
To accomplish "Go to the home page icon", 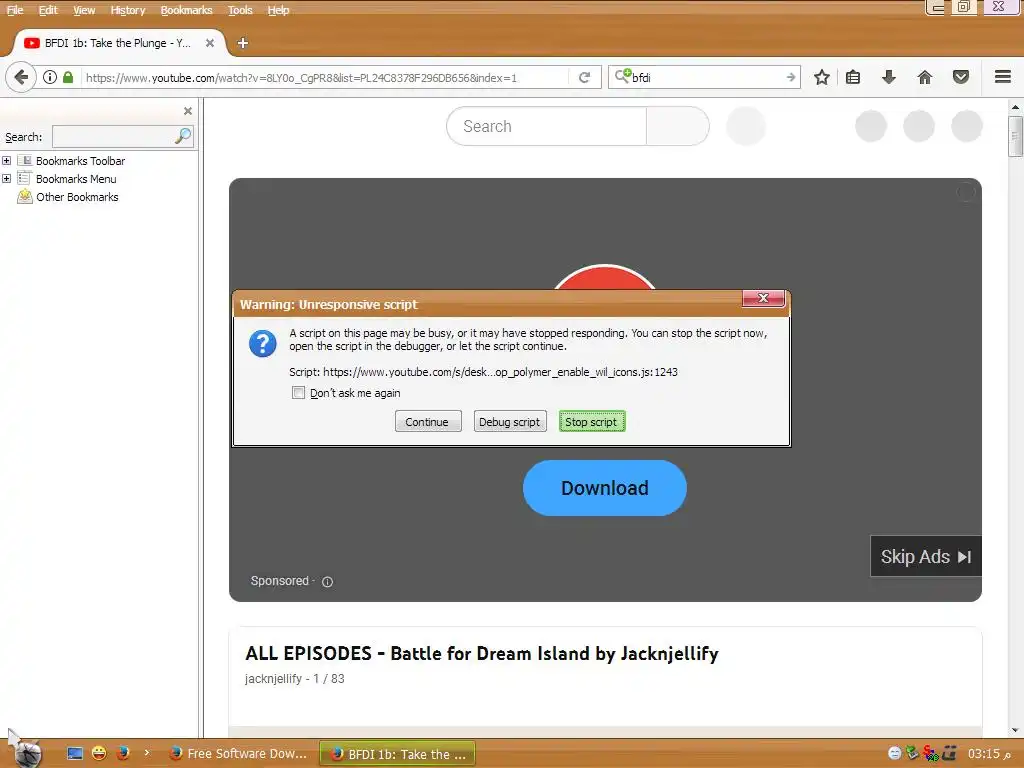I will tap(924, 77).
